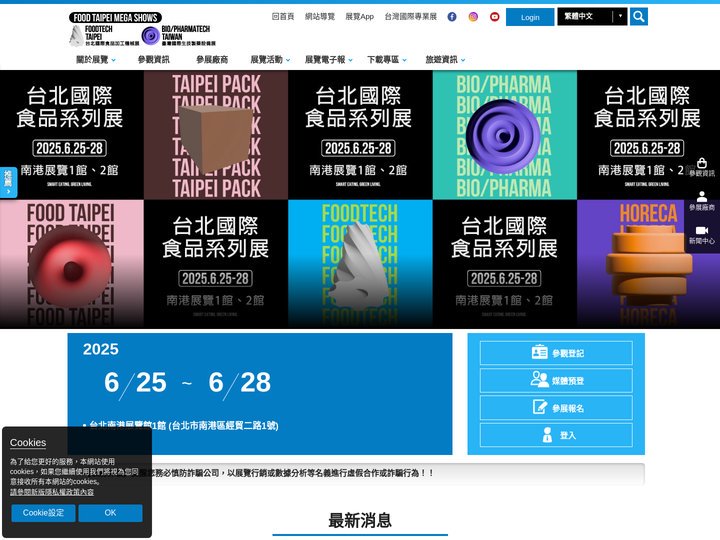Click the HORECA purple banner tile
720x540 pixels.
click(648, 264)
